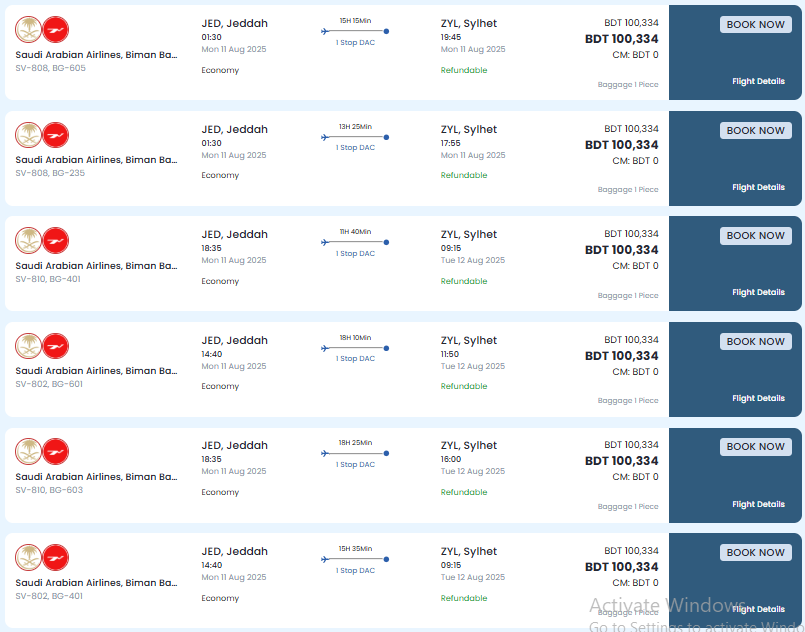The height and width of the screenshot is (632, 805).
Task: Book the SV-802, BG-401 flight now
Action: coord(755,552)
